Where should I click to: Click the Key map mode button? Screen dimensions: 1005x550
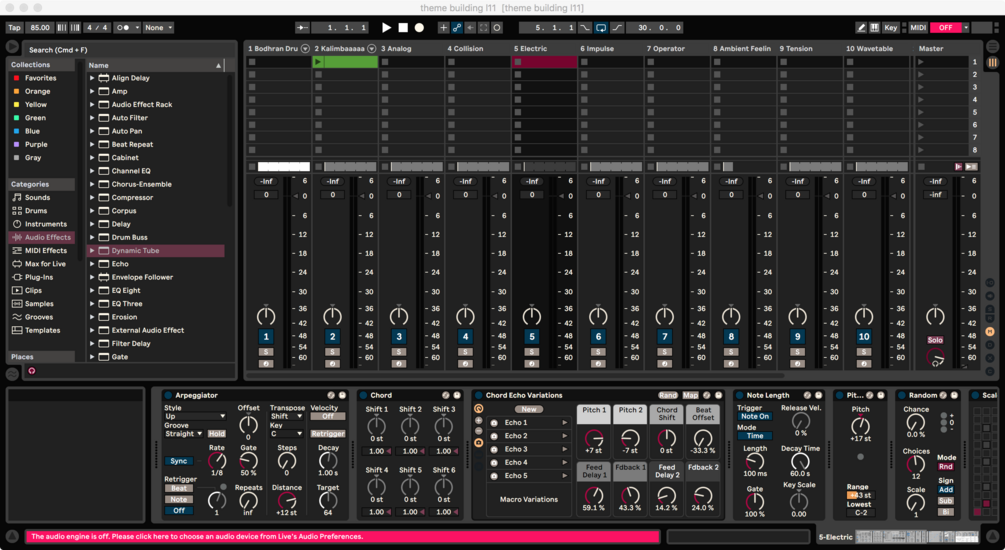click(891, 28)
